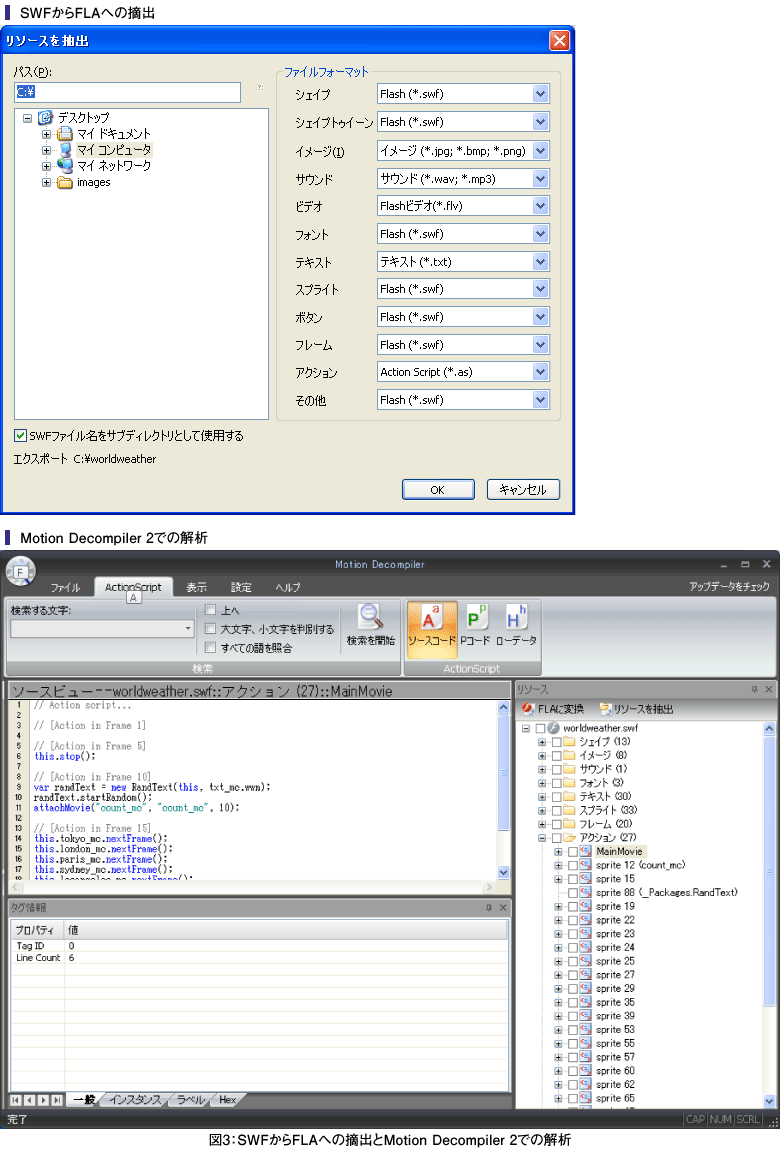Click the path input field showing C:¥
780x1150 pixels.
coord(127,92)
